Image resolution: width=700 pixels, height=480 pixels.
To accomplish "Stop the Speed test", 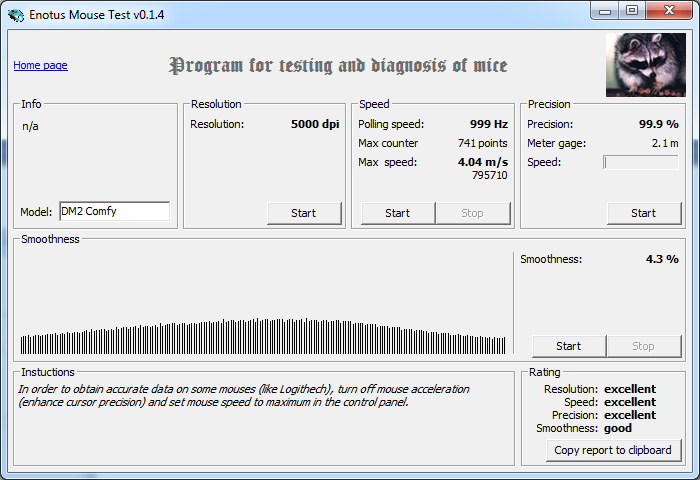I will point(473,213).
